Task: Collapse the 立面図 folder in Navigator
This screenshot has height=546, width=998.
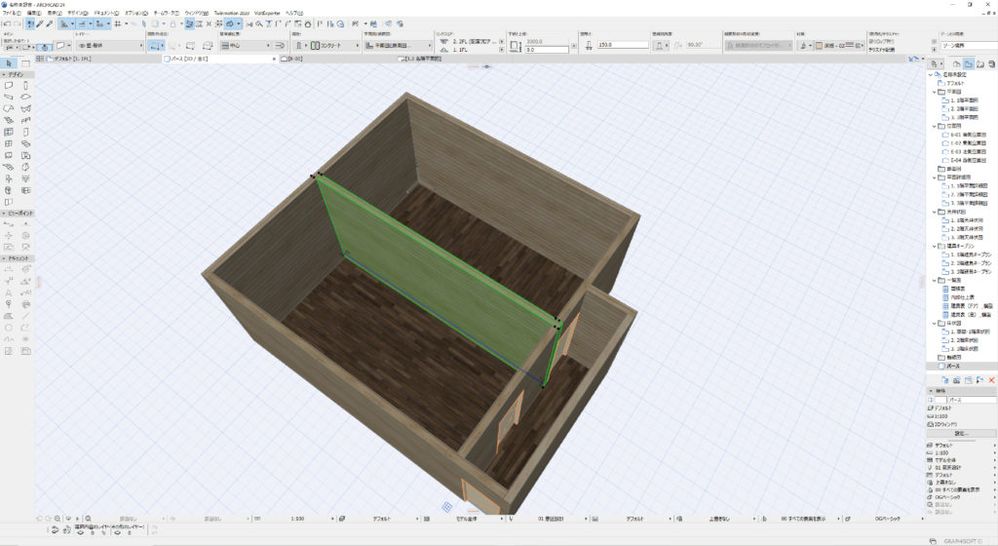Action: click(x=934, y=126)
